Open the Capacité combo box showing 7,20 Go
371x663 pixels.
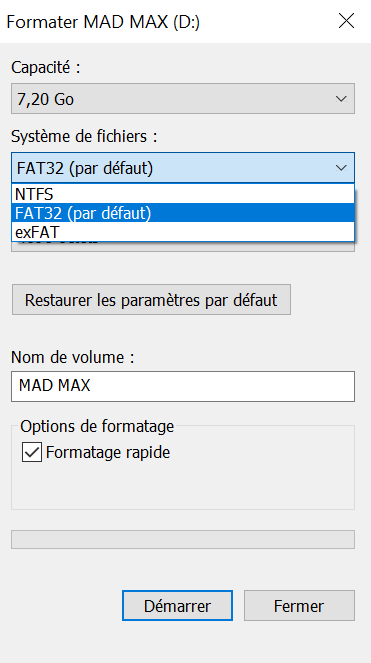click(183, 99)
